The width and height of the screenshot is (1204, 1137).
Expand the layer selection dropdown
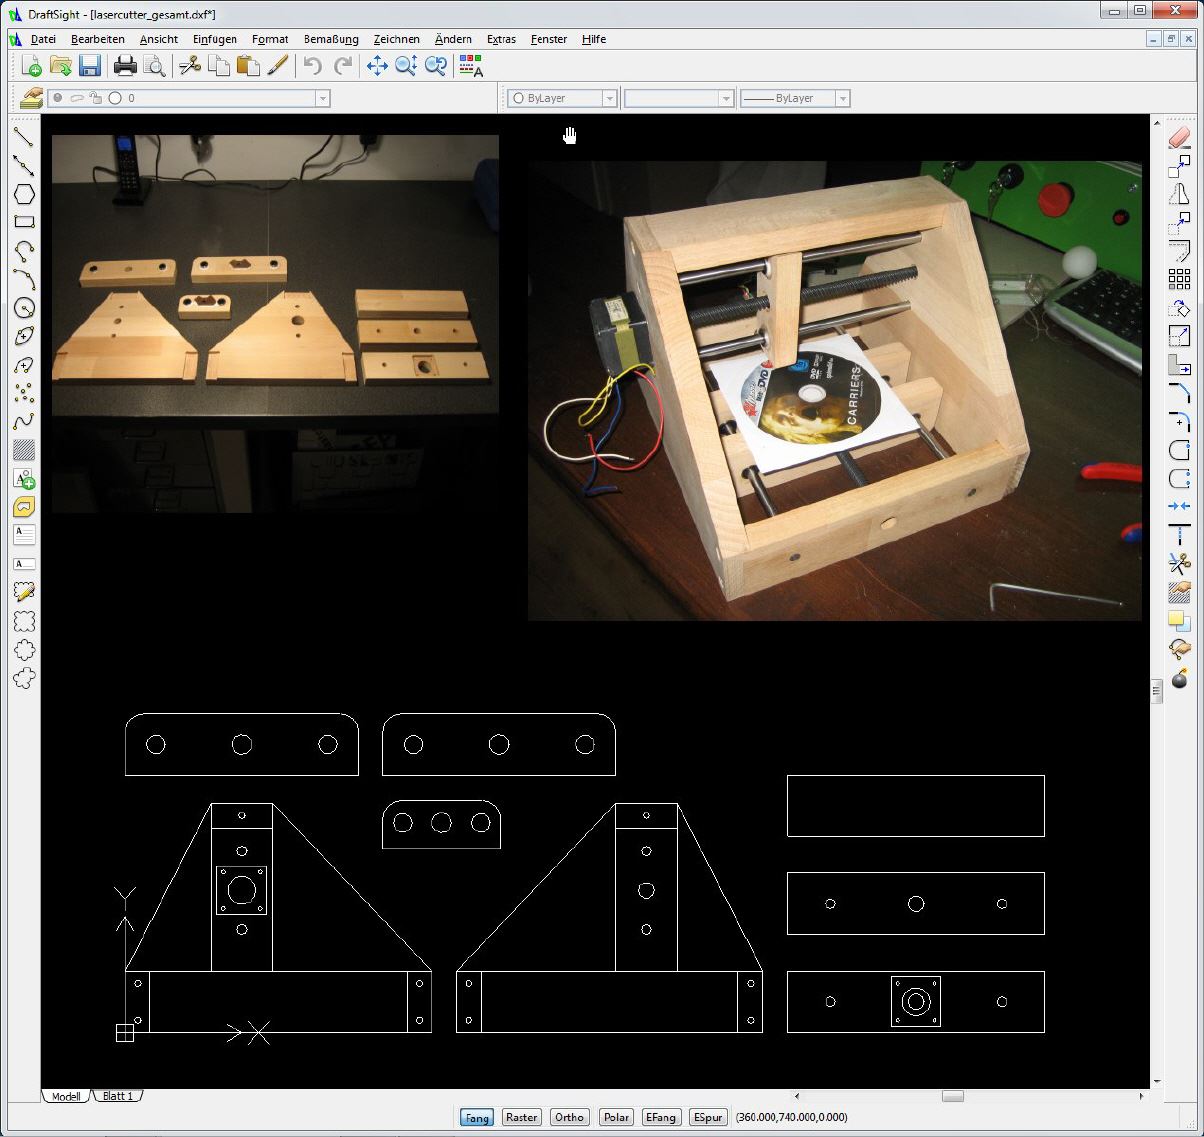(323, 98)
